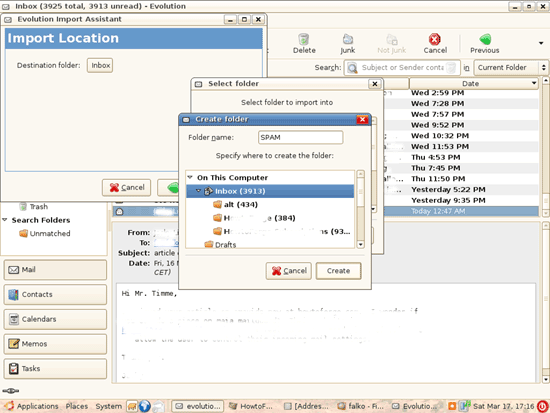Sort by the Date column header

474,84
